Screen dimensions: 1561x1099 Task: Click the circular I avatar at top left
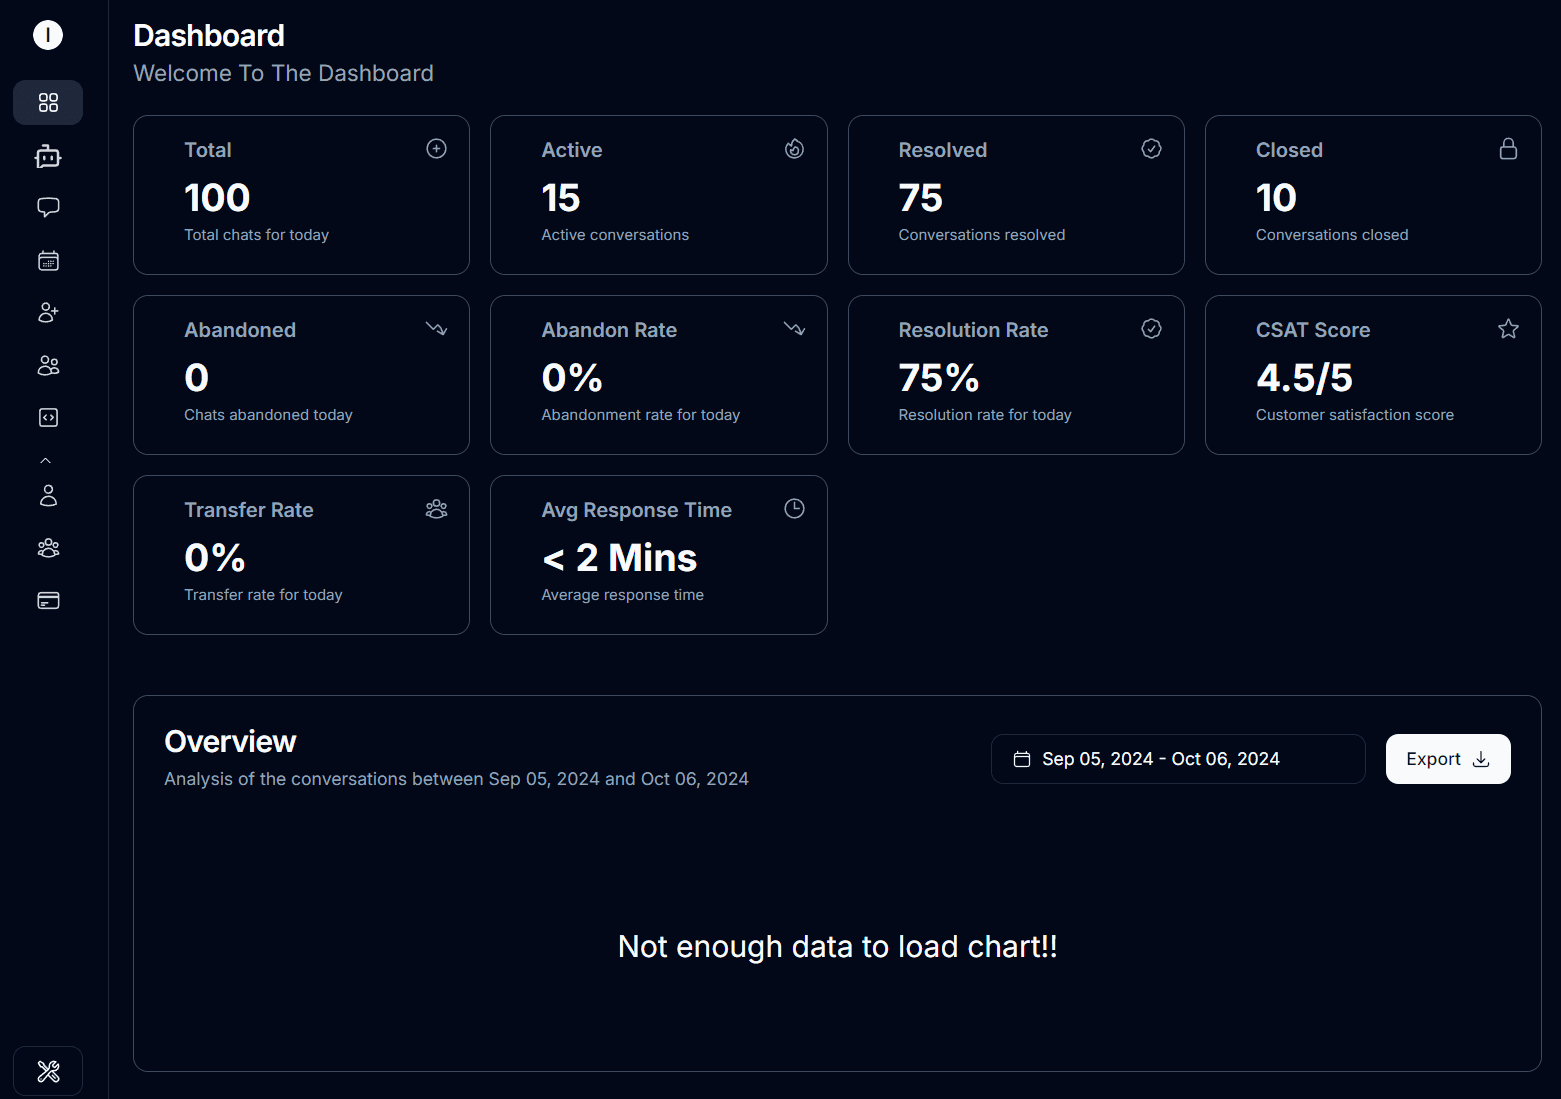tap(47, 34)
